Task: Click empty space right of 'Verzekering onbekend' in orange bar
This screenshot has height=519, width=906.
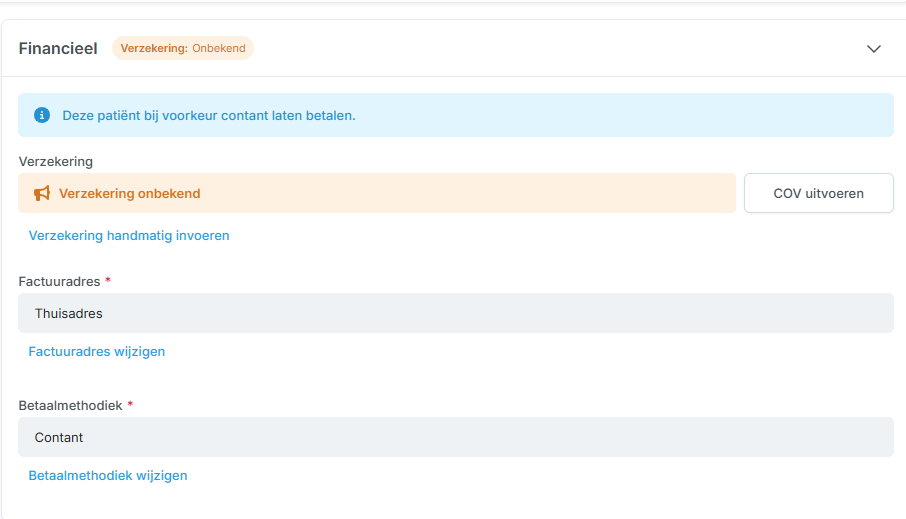Action: [480, 193]
